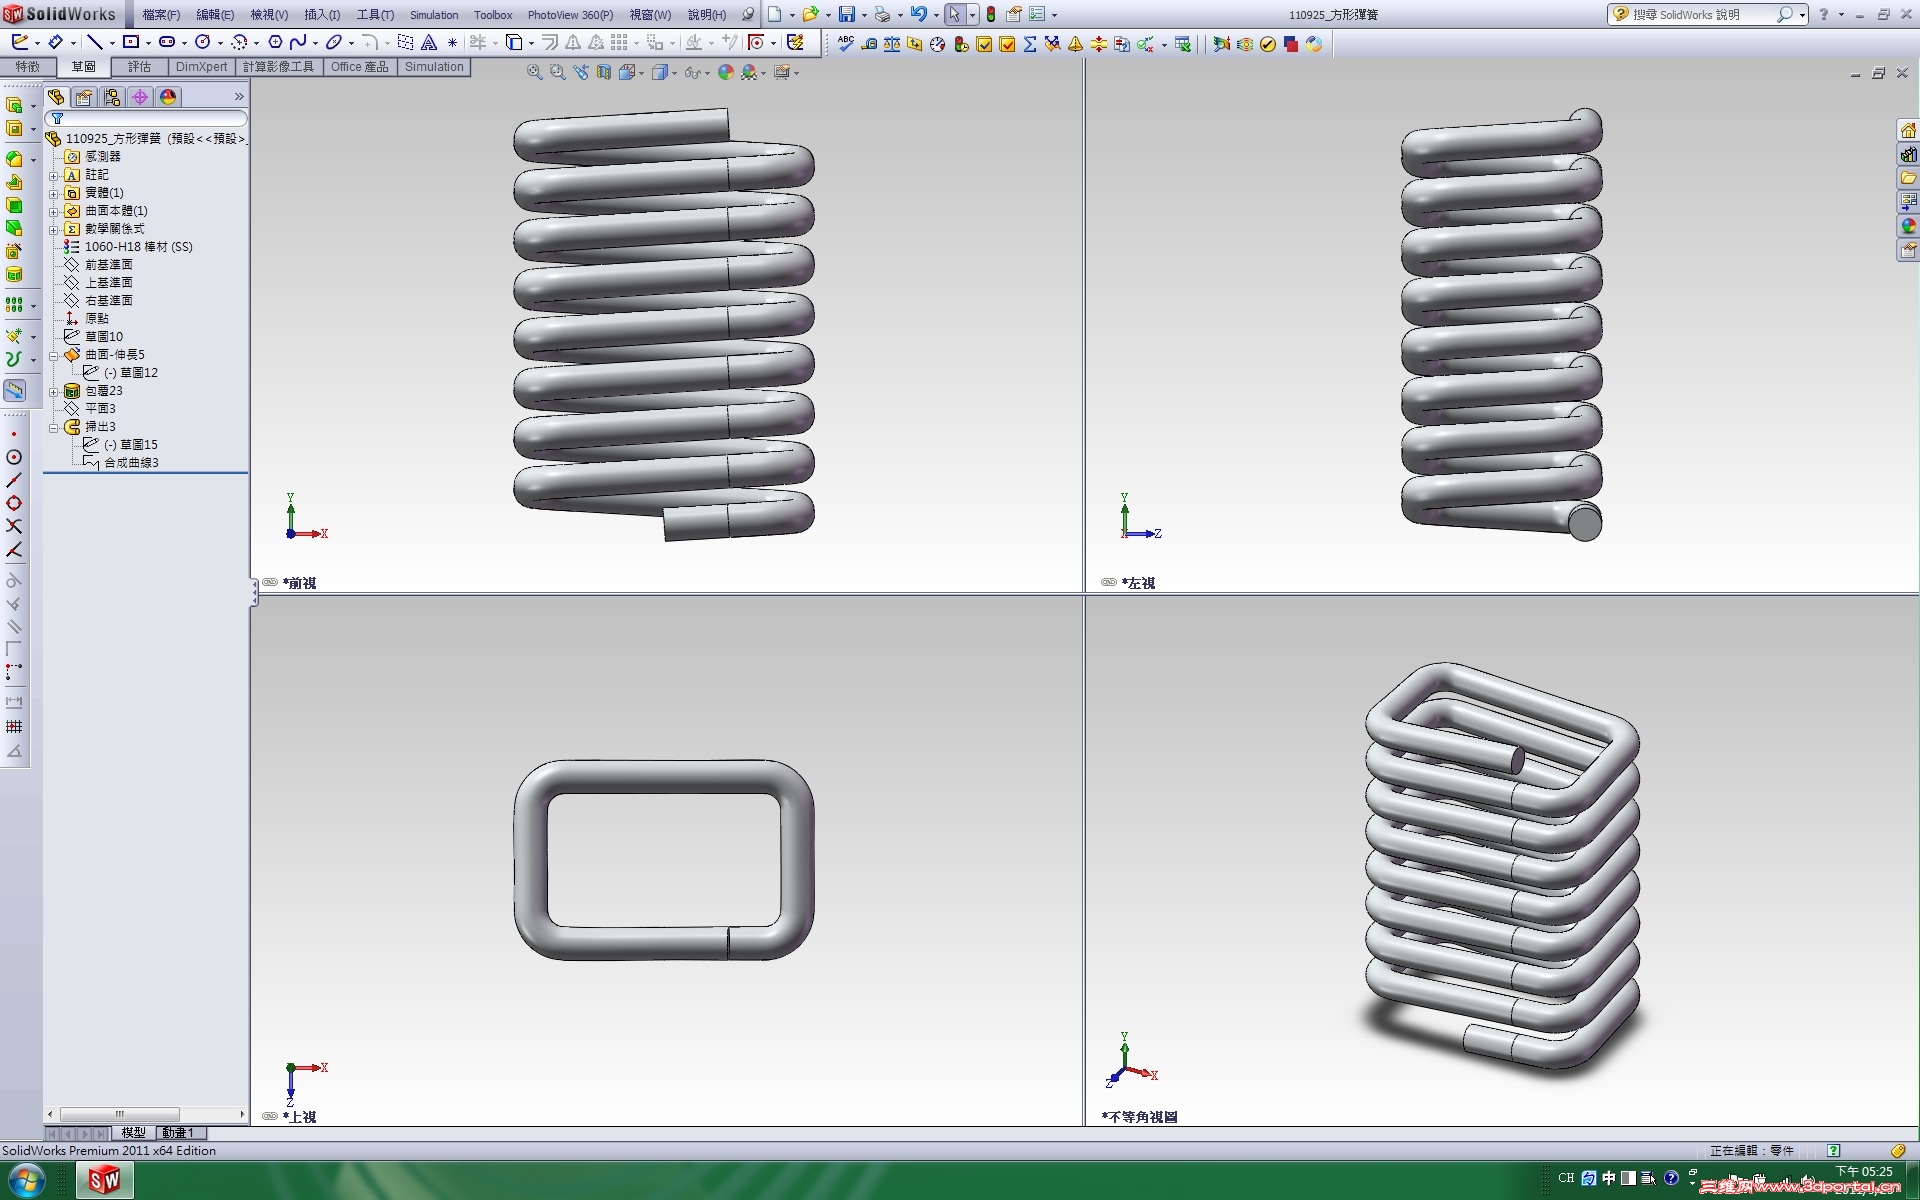Open the 檔案(F) menu
Screen dimensions: 1920x1200
pos(161,15)
